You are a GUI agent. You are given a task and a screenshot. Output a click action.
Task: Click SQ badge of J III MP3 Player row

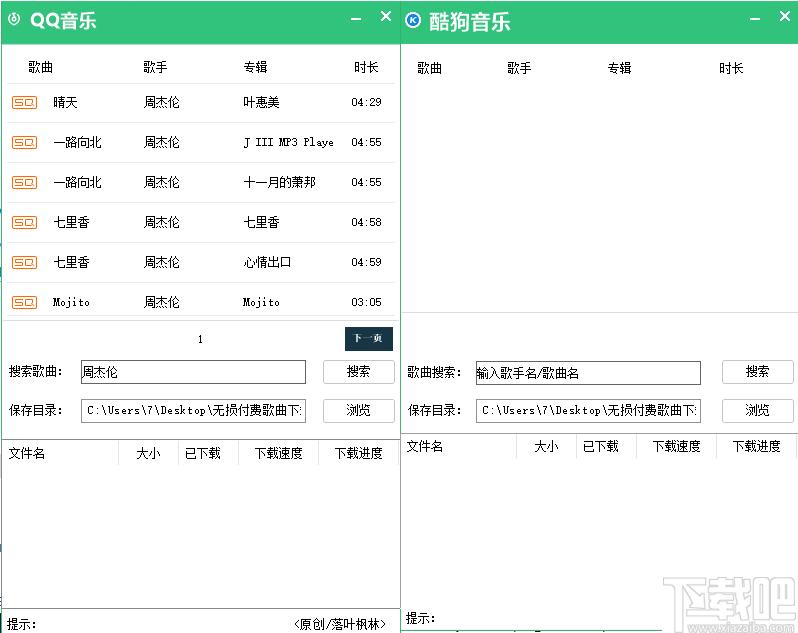[x=24, y=142]
